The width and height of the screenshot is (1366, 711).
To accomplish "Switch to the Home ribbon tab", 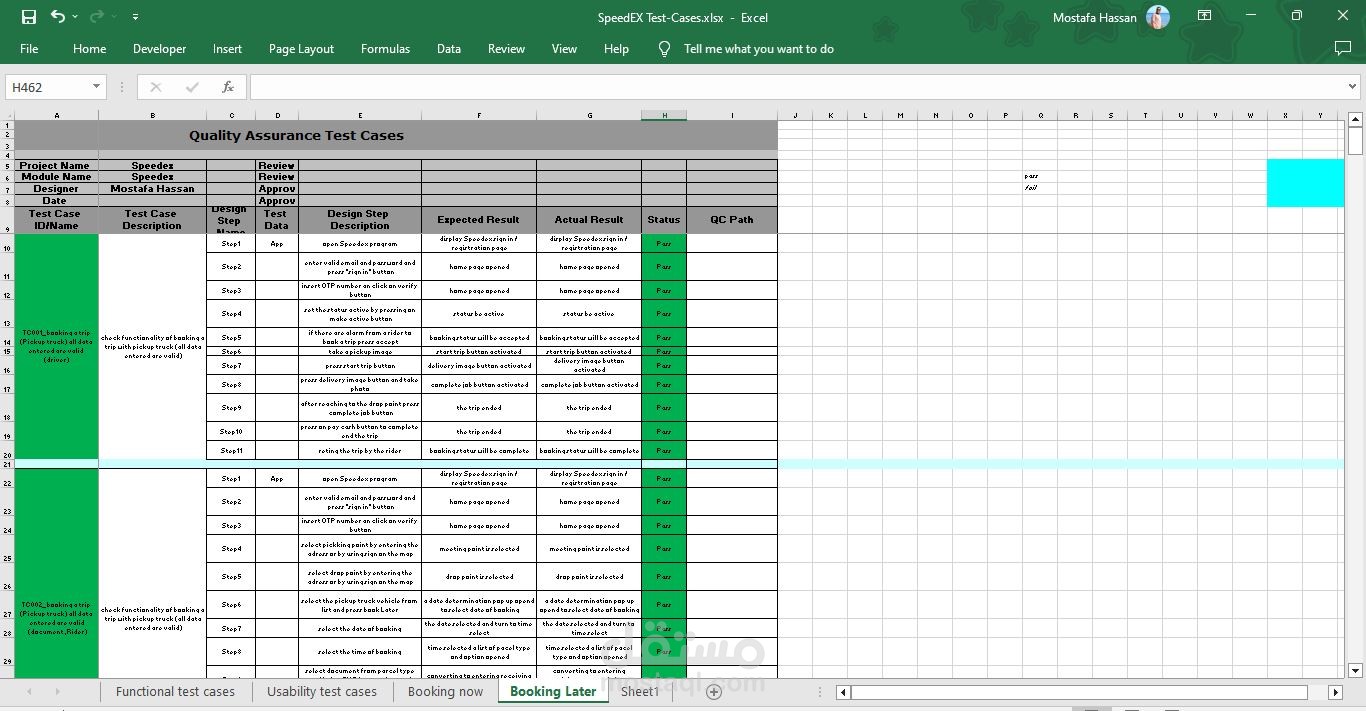I will click(x=89, y=49).
